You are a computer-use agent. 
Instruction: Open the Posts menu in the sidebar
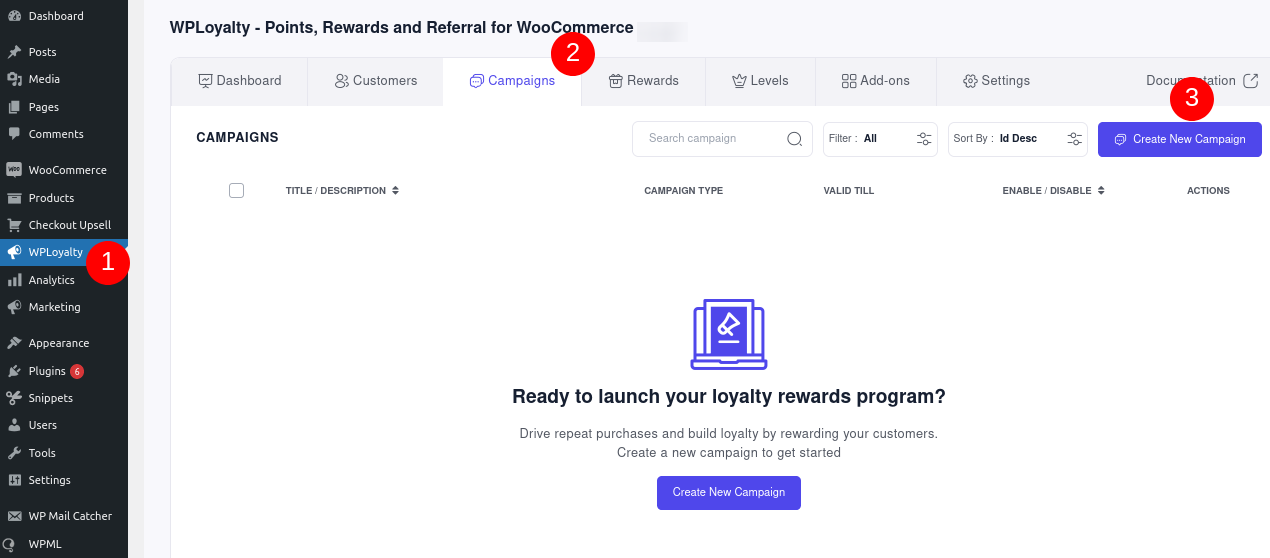click(x=64, y=52)
